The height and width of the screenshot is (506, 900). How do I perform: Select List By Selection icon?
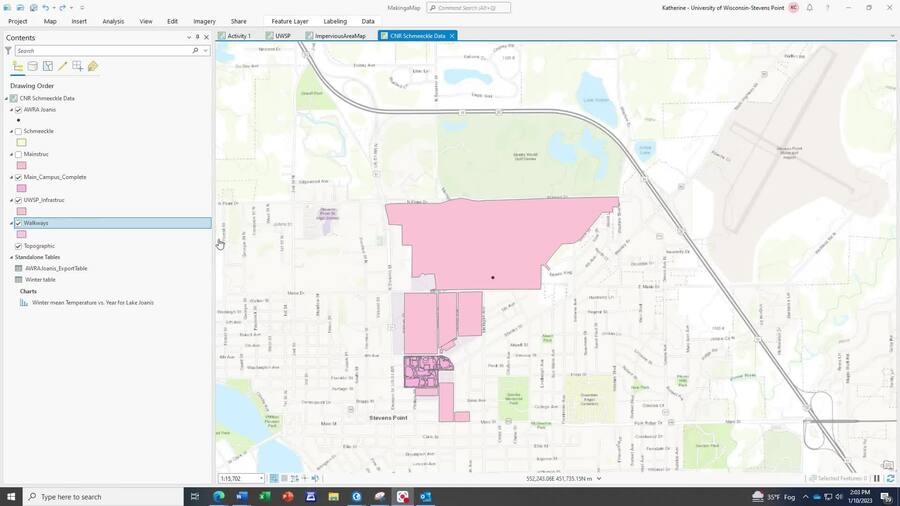[48, 67]
